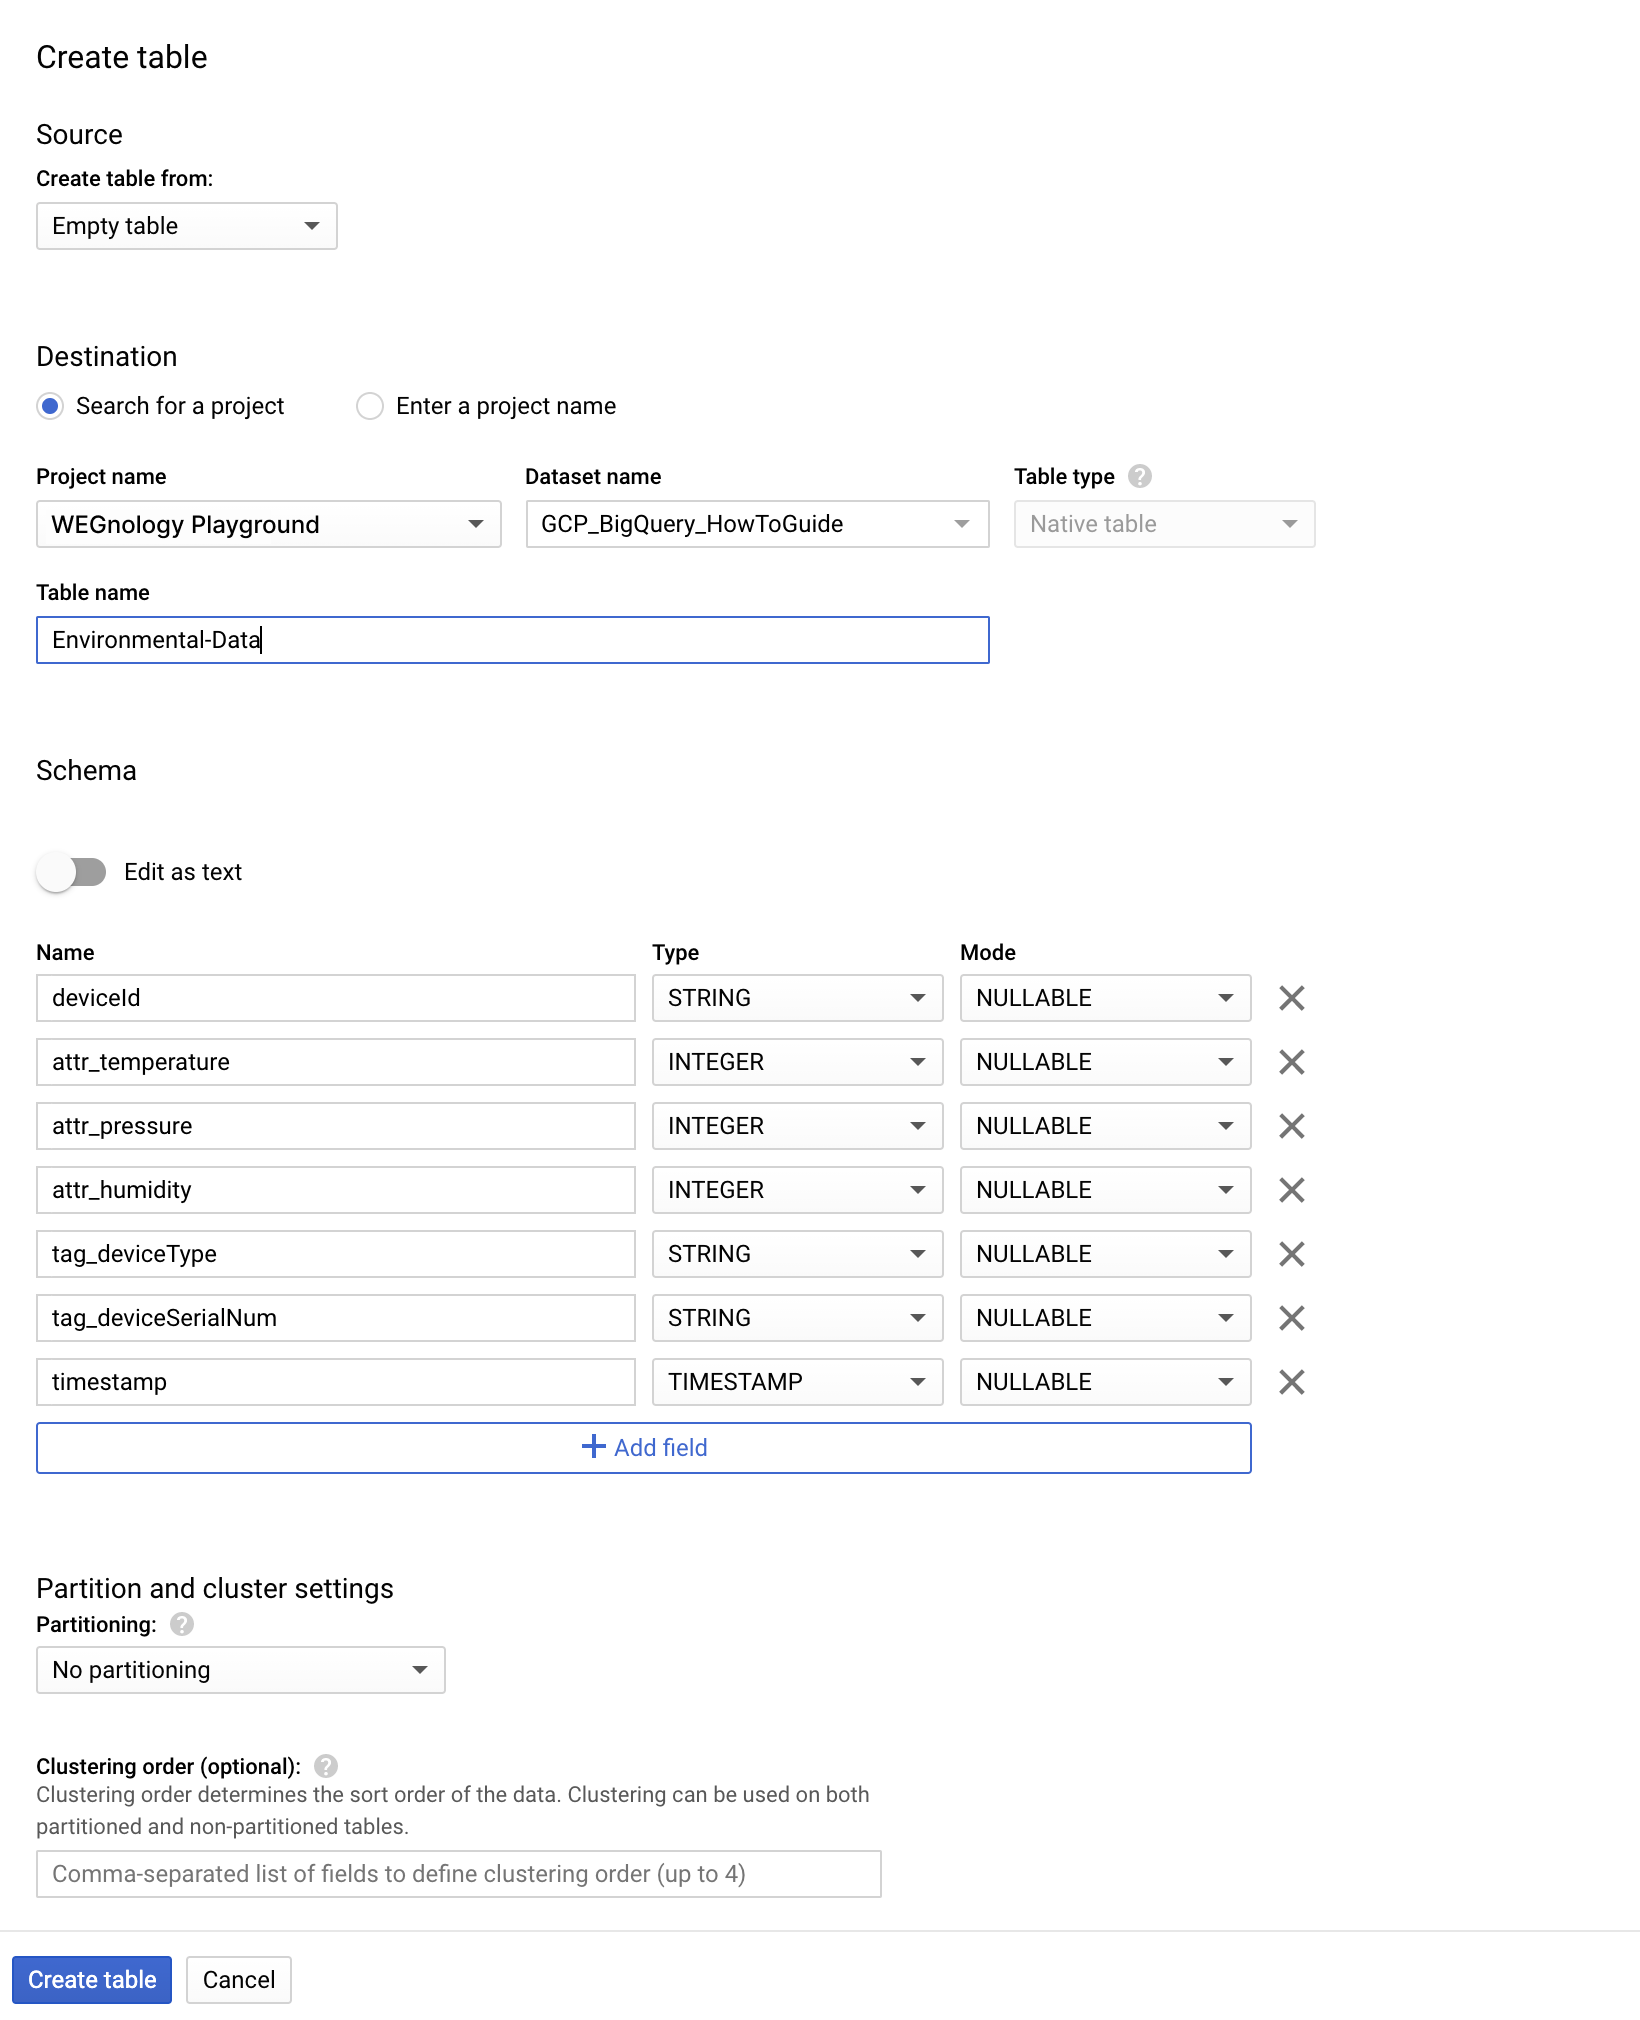The height and width of the screenshot is (2020, 1640).
Task: Remove the timestamp field row
Action: point(1291,1382)
